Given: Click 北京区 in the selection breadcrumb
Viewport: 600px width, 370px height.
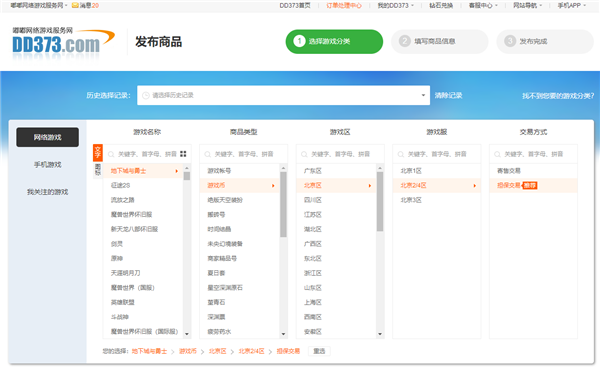Looking at the screenshot, I should [217, 351].
